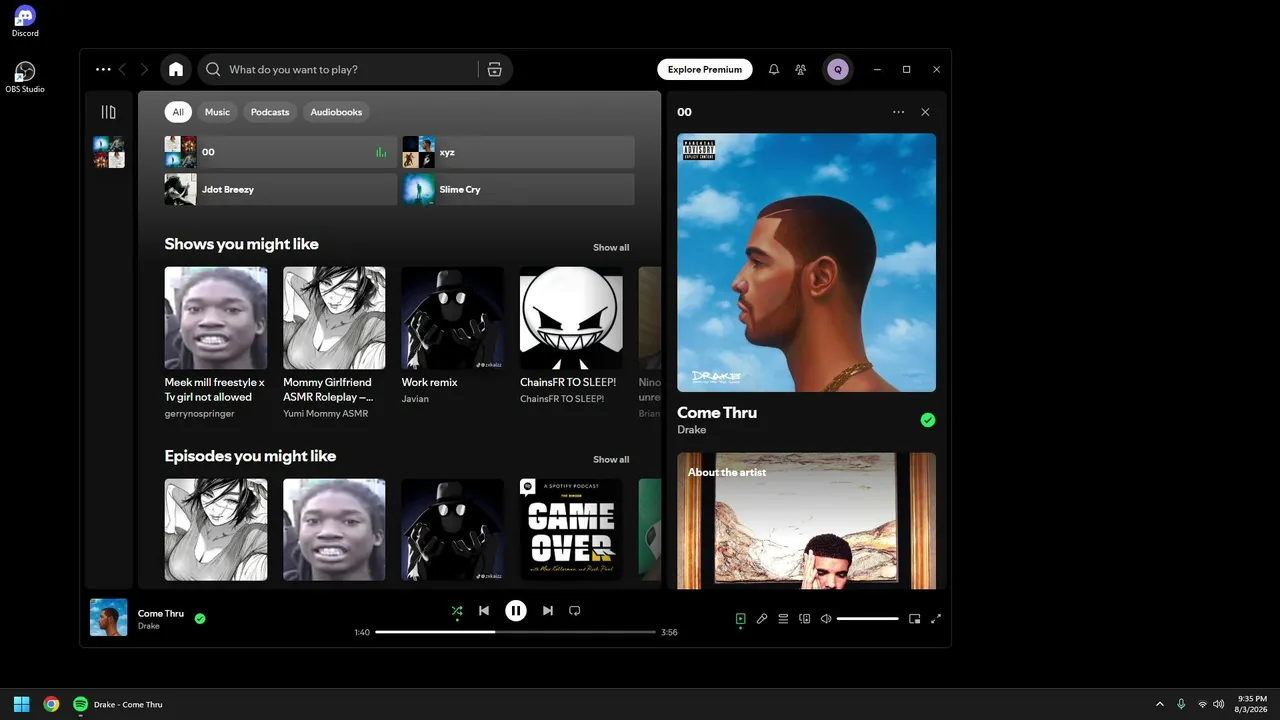
Task: Click the search magnifier icon
Action: pyautogui.click(x=213, y=69)
